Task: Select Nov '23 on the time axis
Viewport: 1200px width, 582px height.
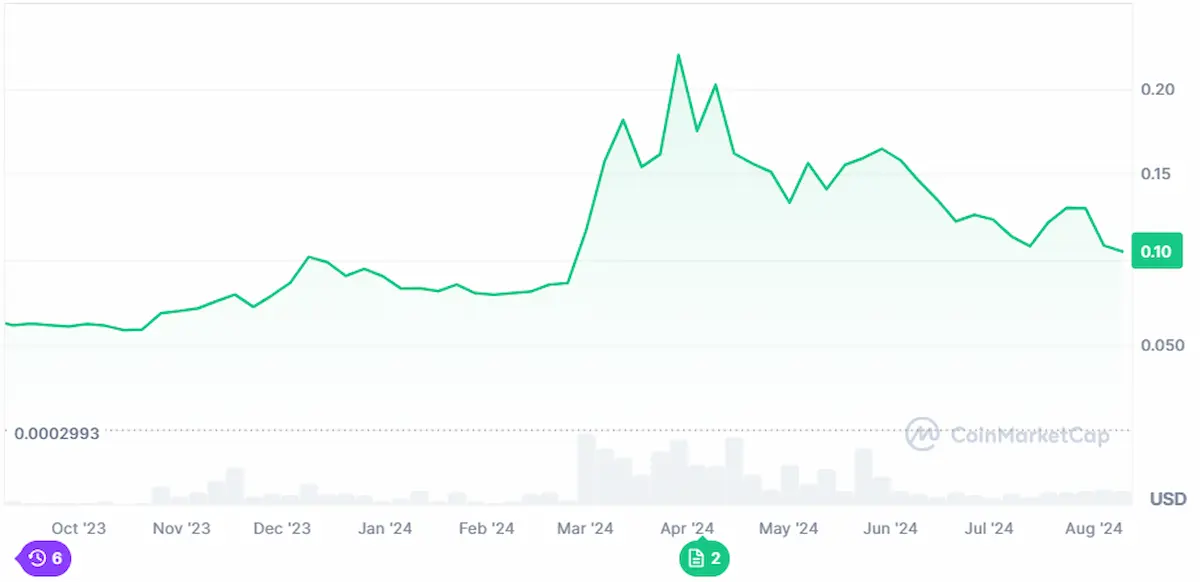Action: 183,528
